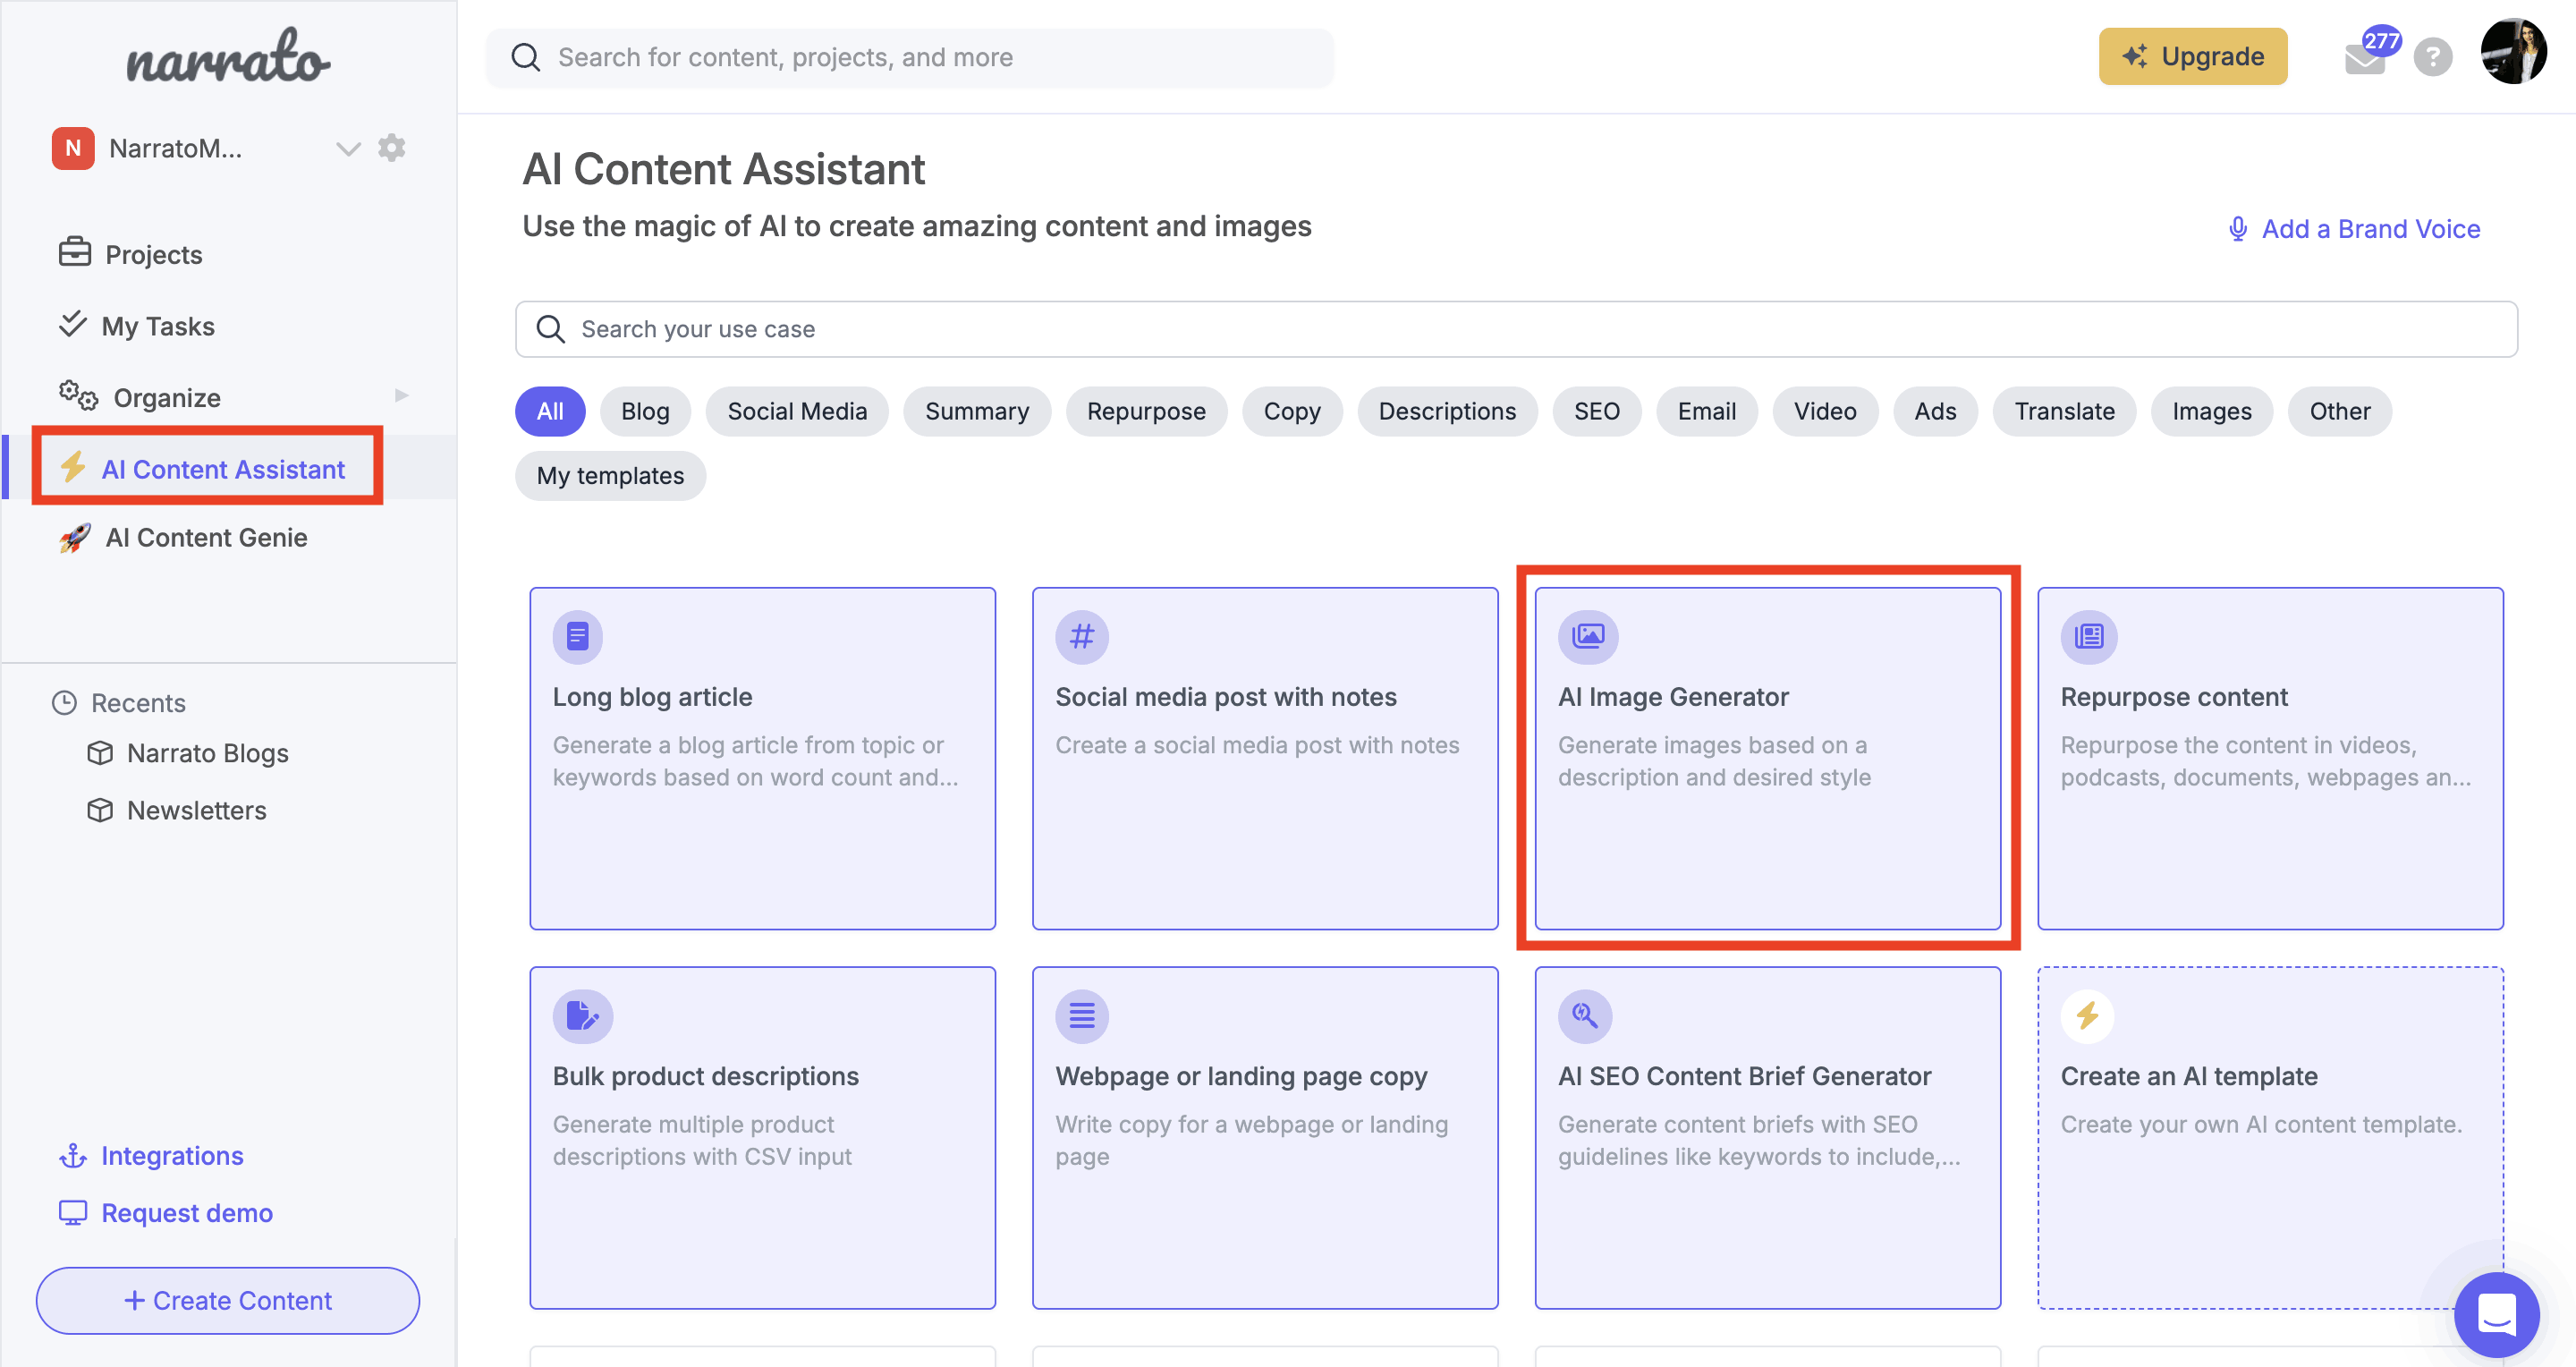Open the help question mark icon
The height and width of the screenshot is (1367, 2576).
pyautogui.click(x=2432, y=57)
